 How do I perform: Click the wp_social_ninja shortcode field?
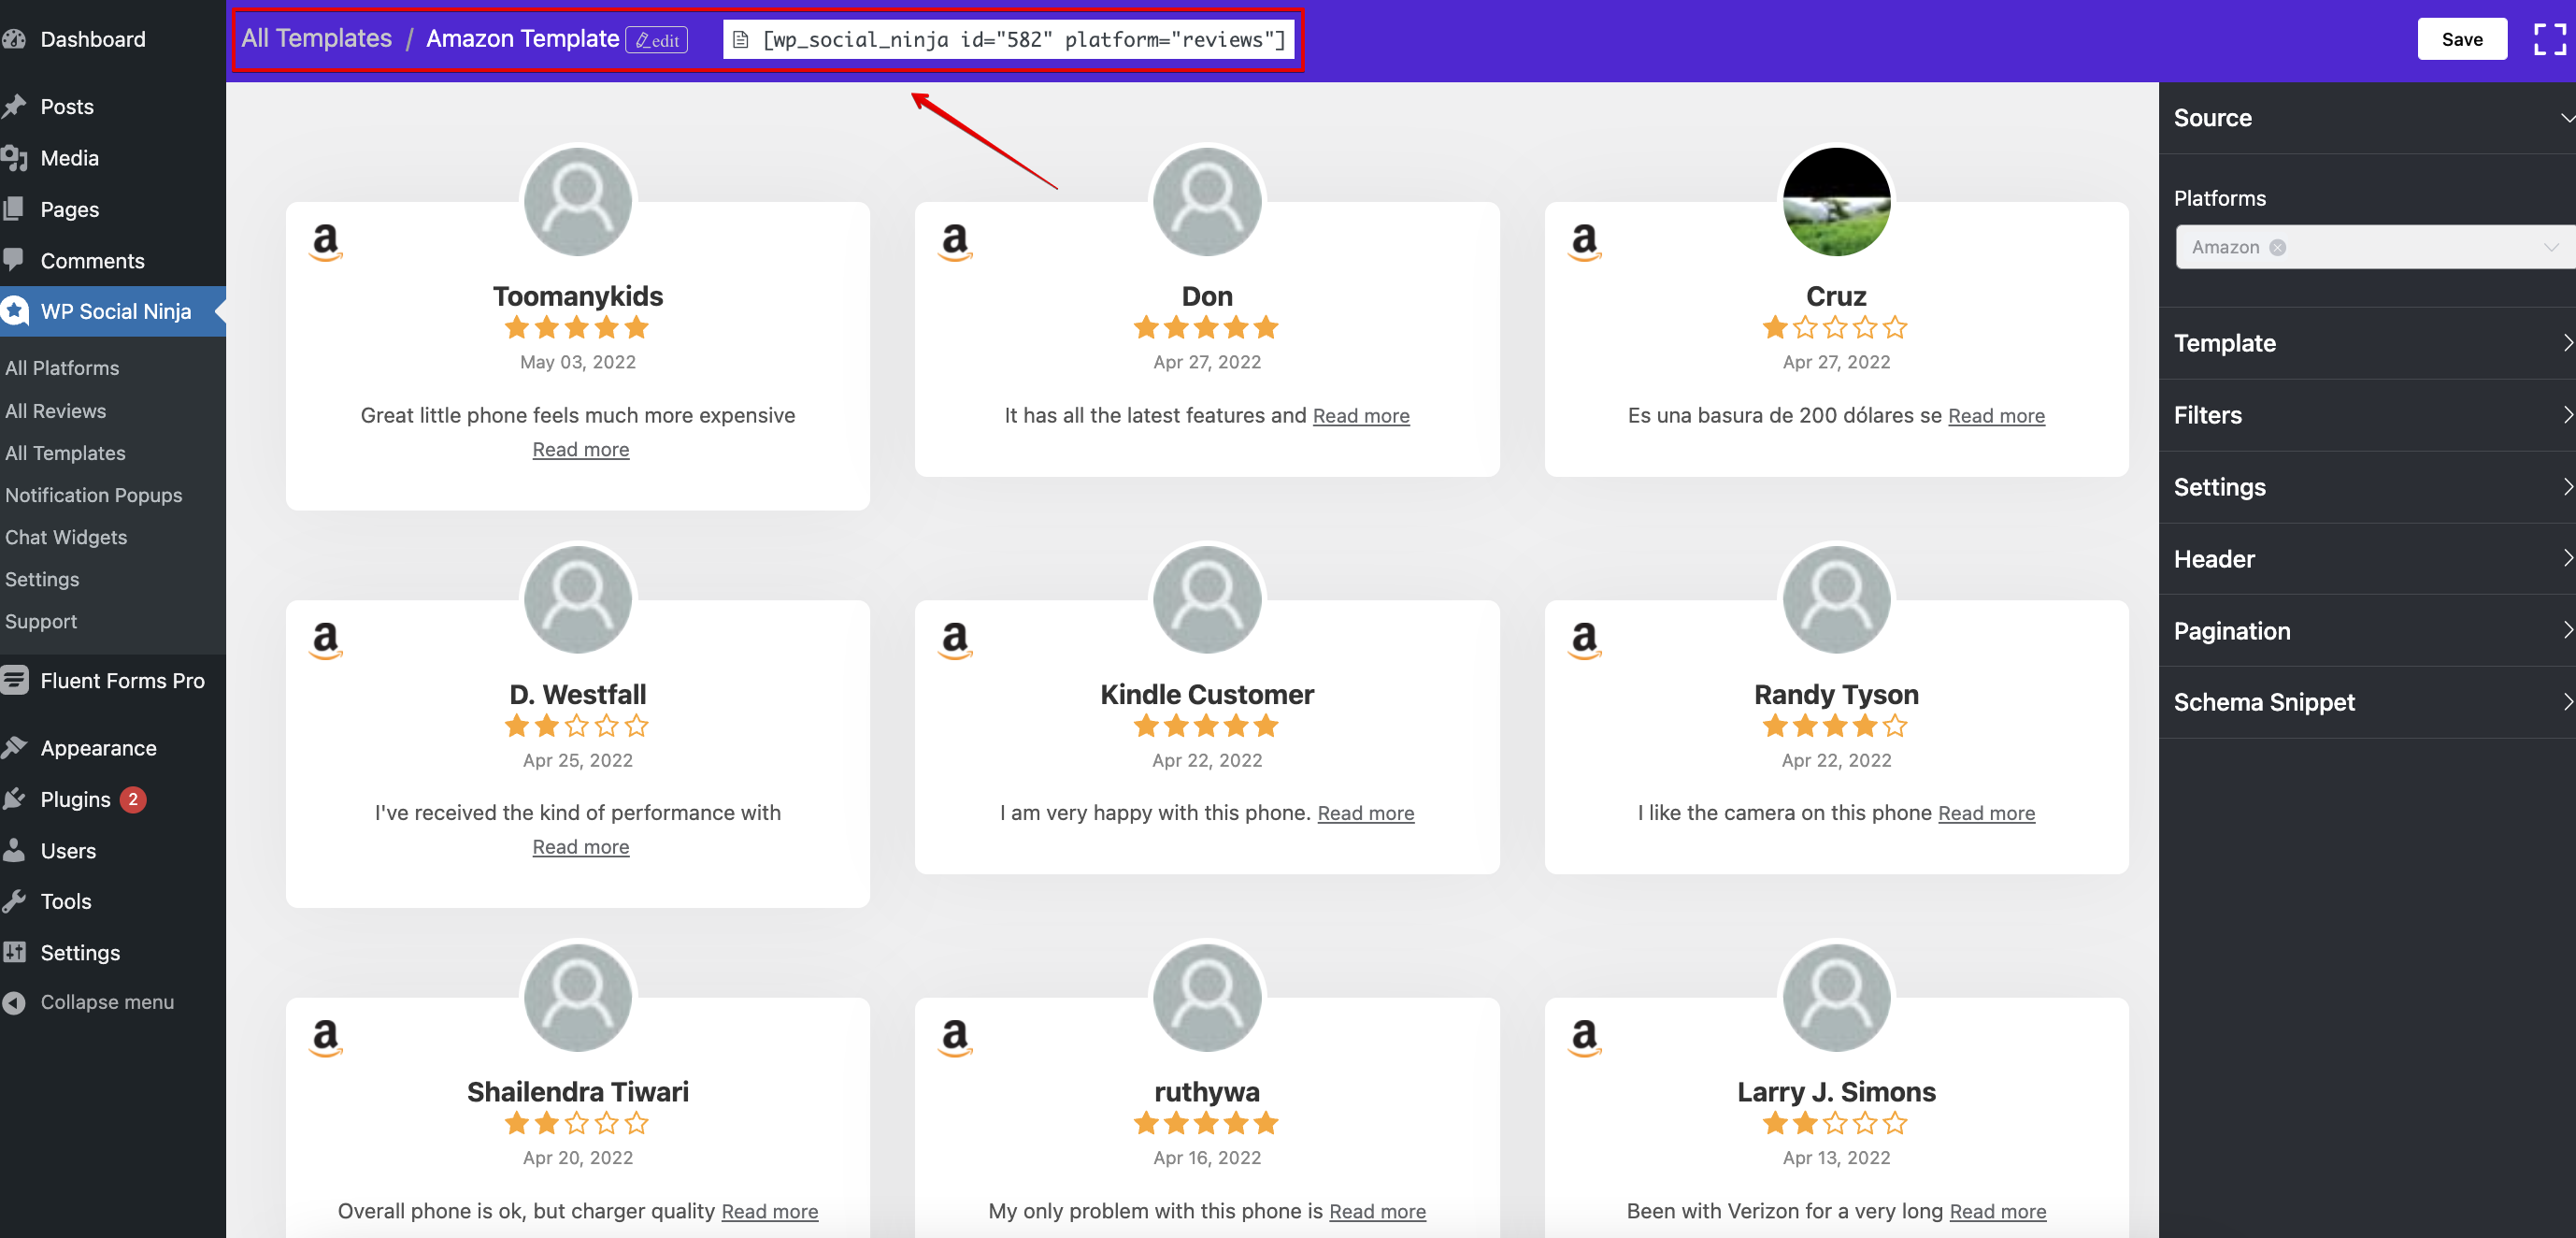point(1022,40)
